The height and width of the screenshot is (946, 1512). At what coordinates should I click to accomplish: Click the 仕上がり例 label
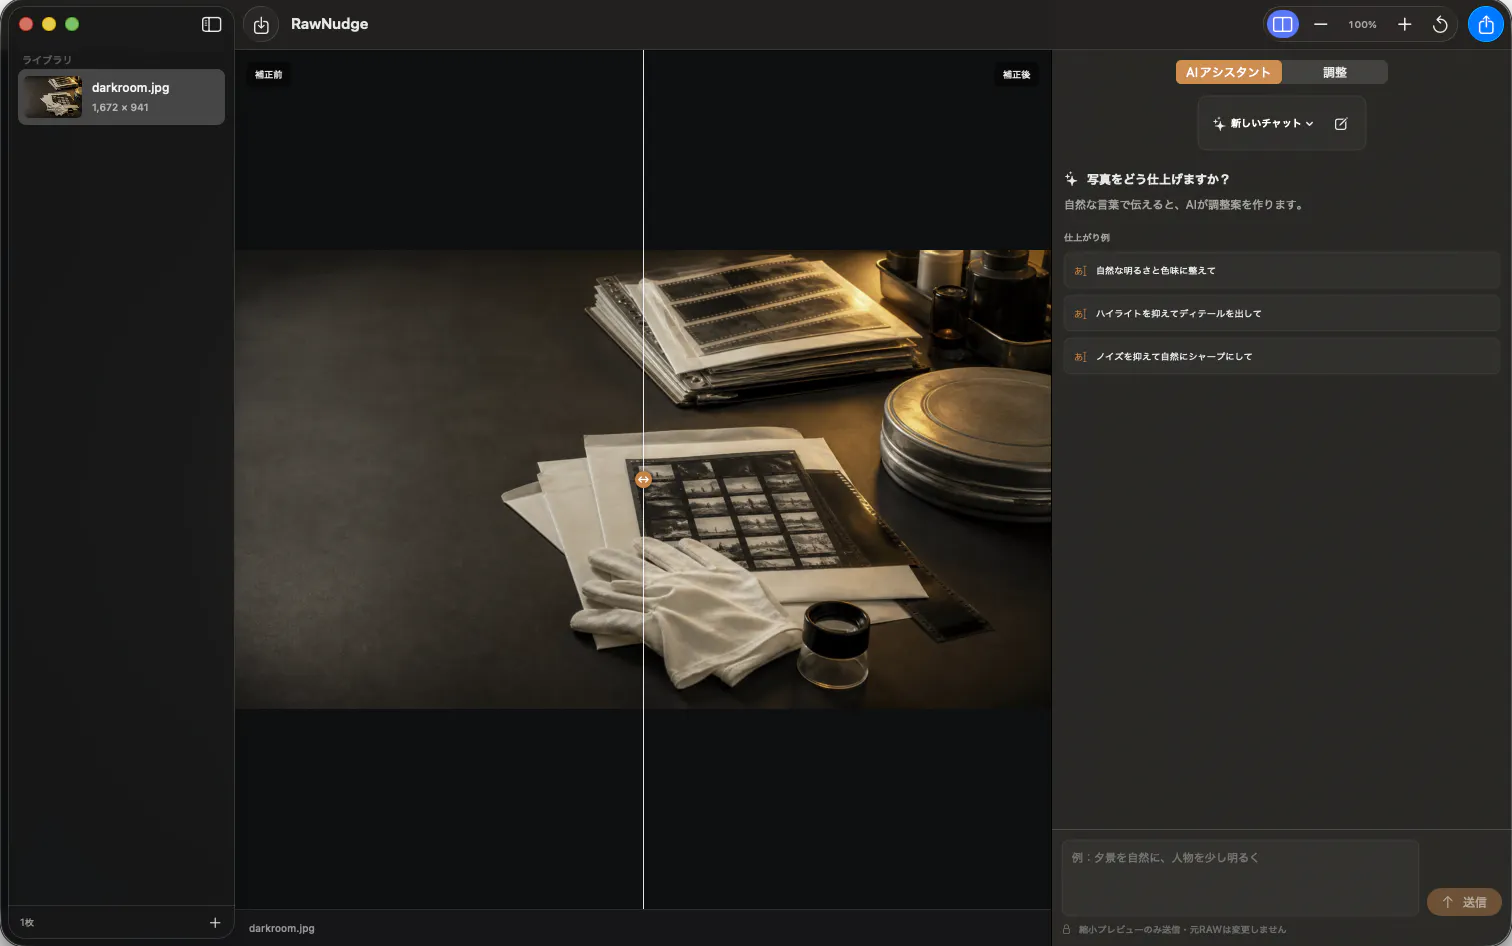click(1087, 238)
